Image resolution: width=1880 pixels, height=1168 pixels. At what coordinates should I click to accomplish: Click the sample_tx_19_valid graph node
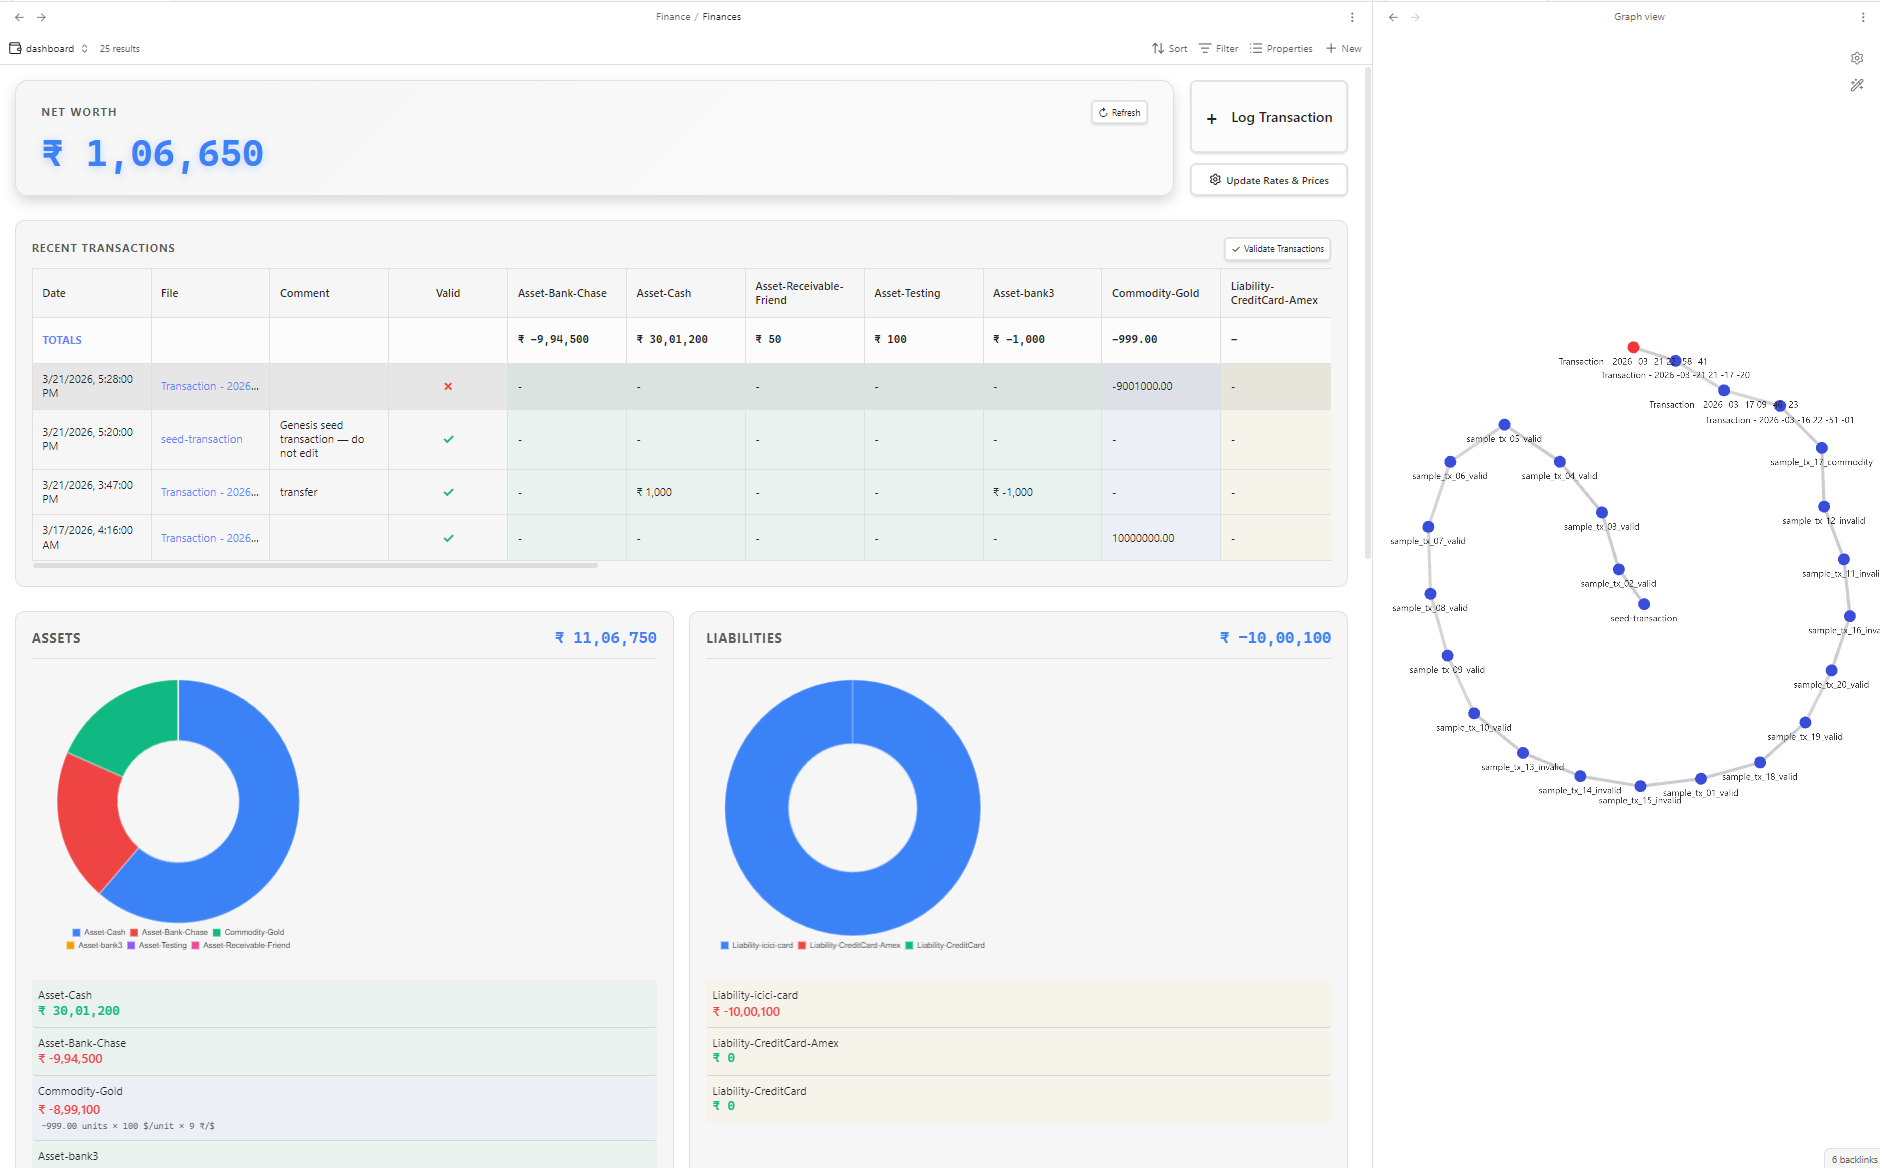[1805, 722]
